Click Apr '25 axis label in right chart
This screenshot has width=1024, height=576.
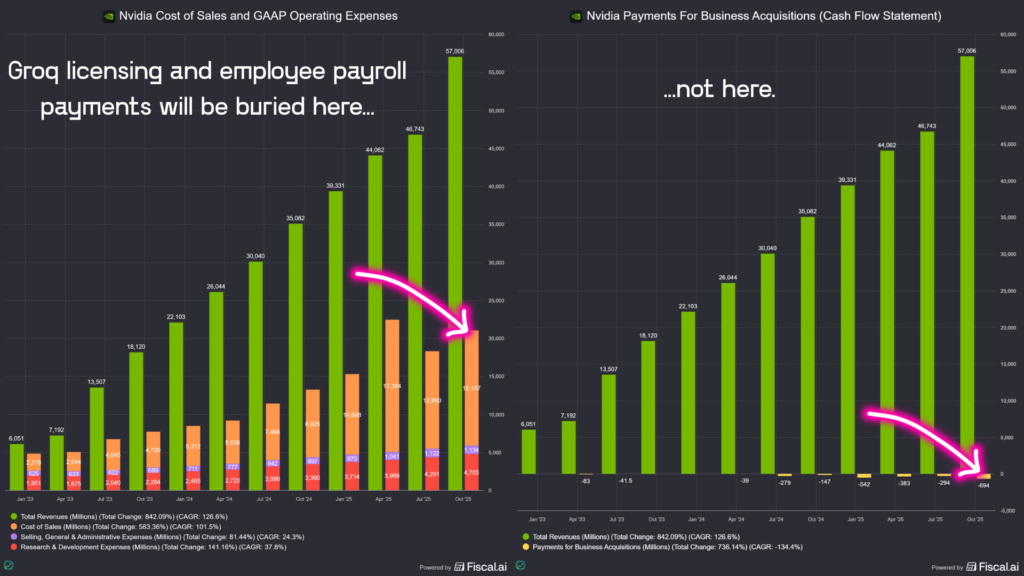click(x=895, y=519)
